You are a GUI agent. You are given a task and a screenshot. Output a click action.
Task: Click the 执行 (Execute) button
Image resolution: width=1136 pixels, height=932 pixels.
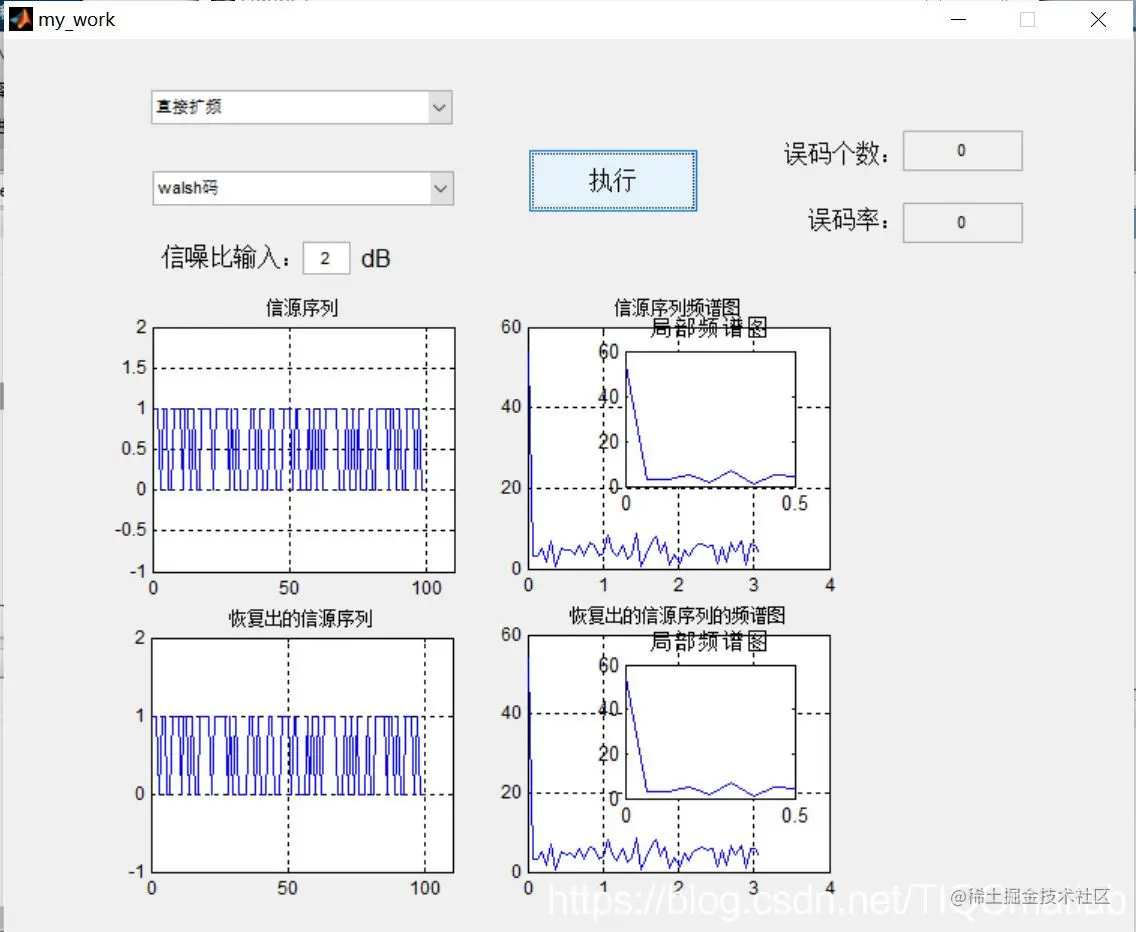tap(612, 181)
